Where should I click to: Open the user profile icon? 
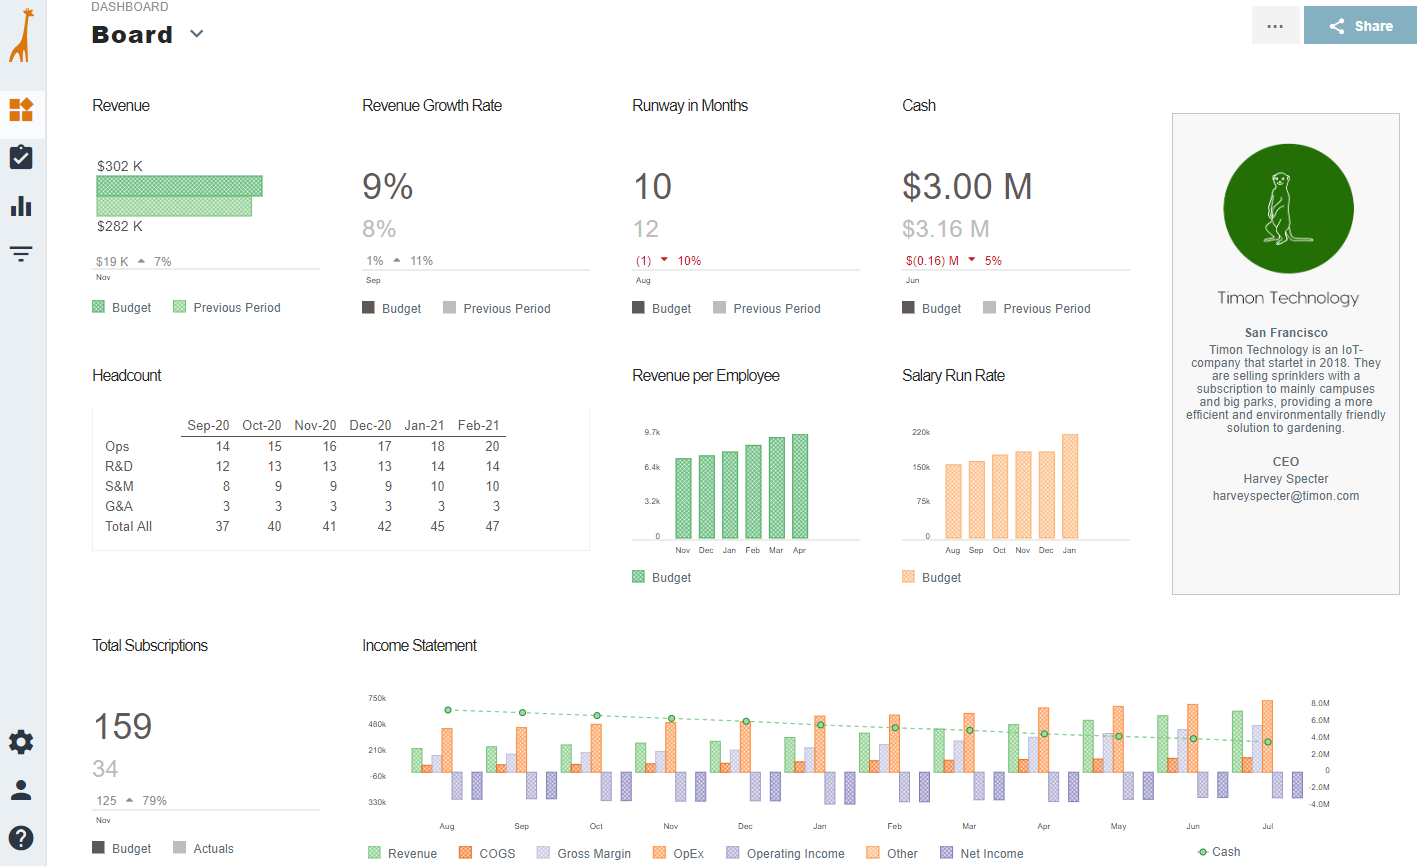coord(21,790)
